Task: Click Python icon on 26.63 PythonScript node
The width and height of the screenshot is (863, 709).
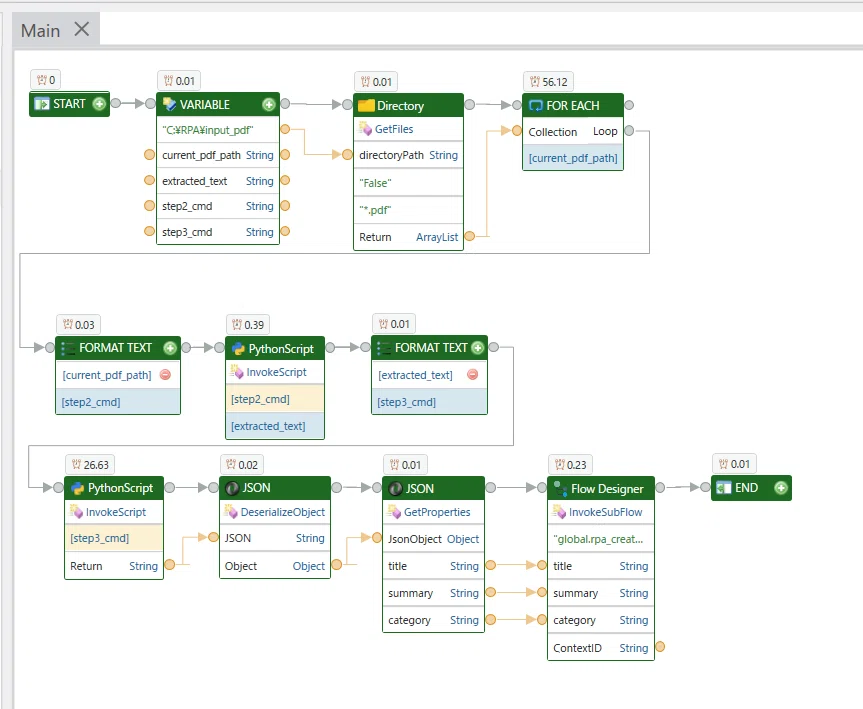Action: pyautogui.click(x=78, y=488)
